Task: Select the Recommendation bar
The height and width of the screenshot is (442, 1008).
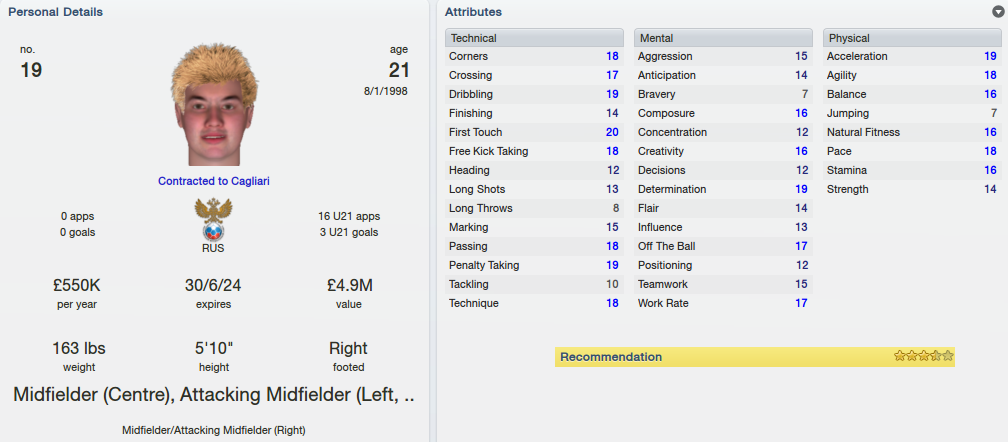Action: (x=755, y=357)
